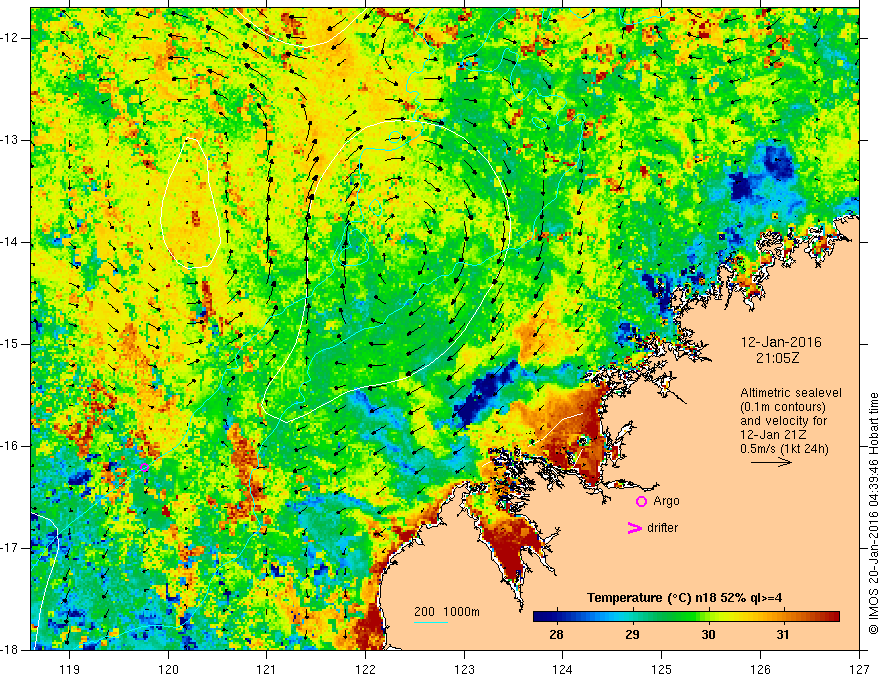
Task: Click the "200 1000m" depth label
Action: (x=447, y=612)
